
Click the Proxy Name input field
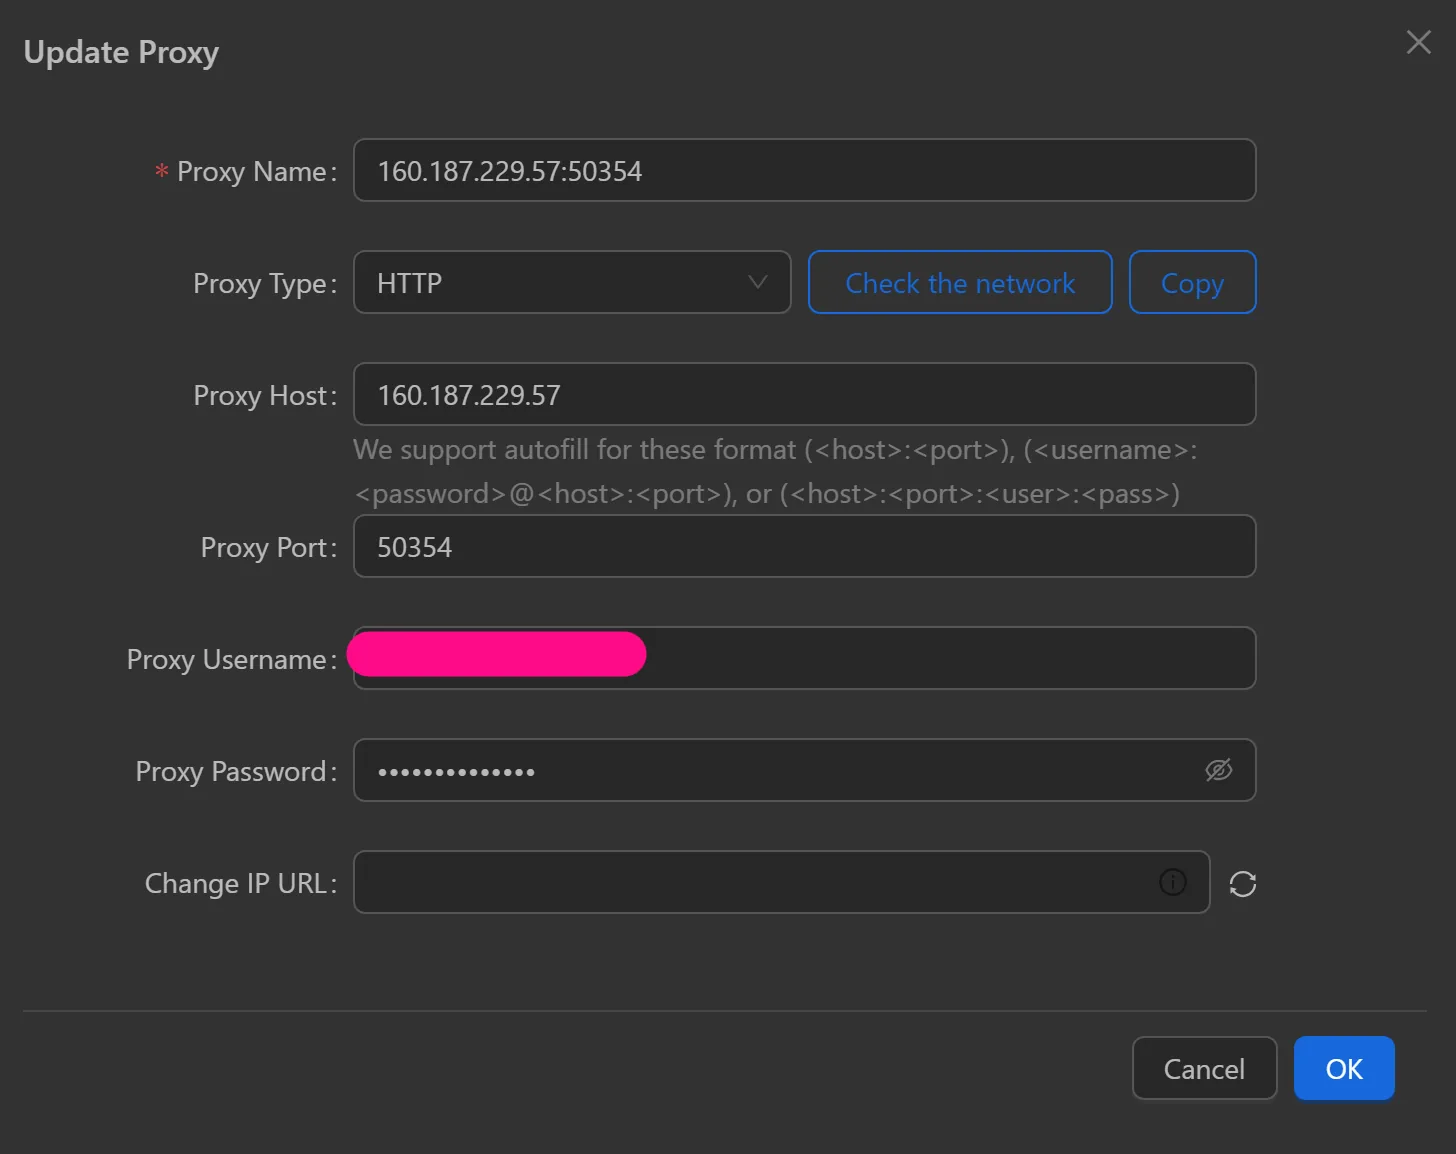(804, 170)
